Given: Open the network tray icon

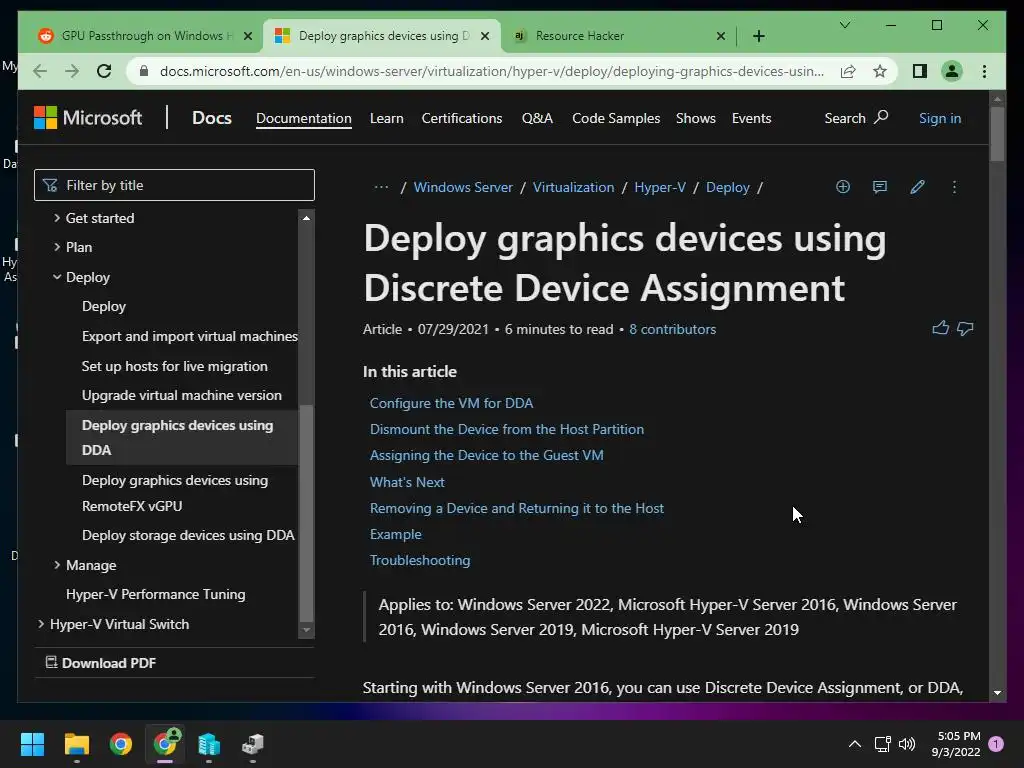Looking at the screenshot, I should (x=882, y=744).
